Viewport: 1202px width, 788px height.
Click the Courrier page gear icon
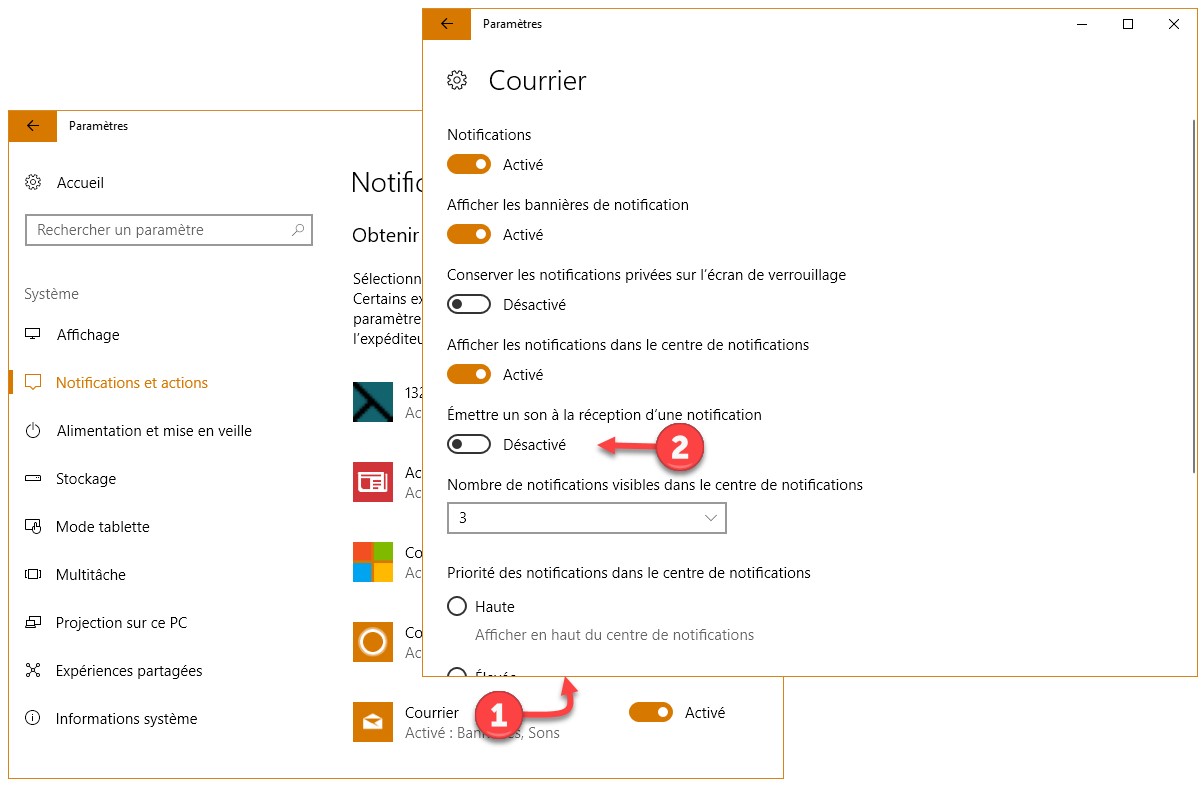coord(457,80)
